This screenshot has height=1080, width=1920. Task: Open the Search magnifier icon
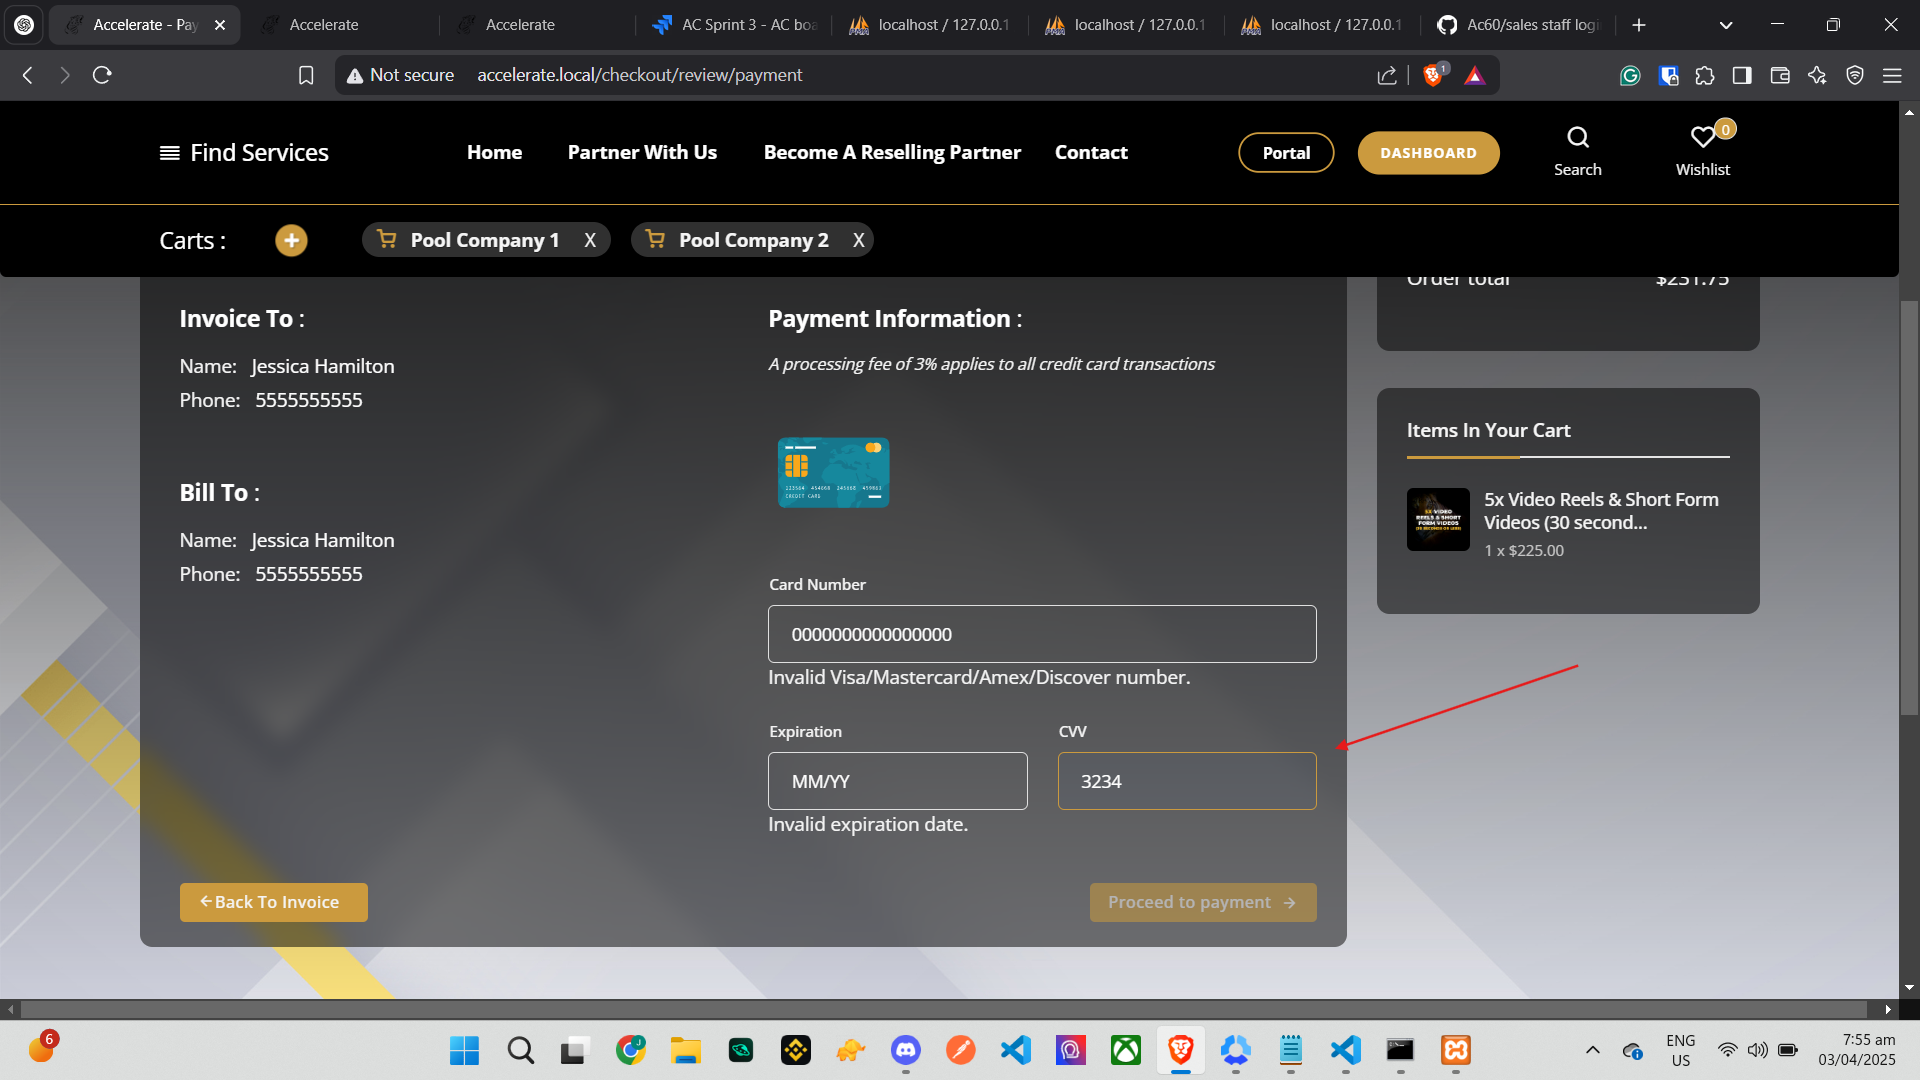click(1577, 138)
